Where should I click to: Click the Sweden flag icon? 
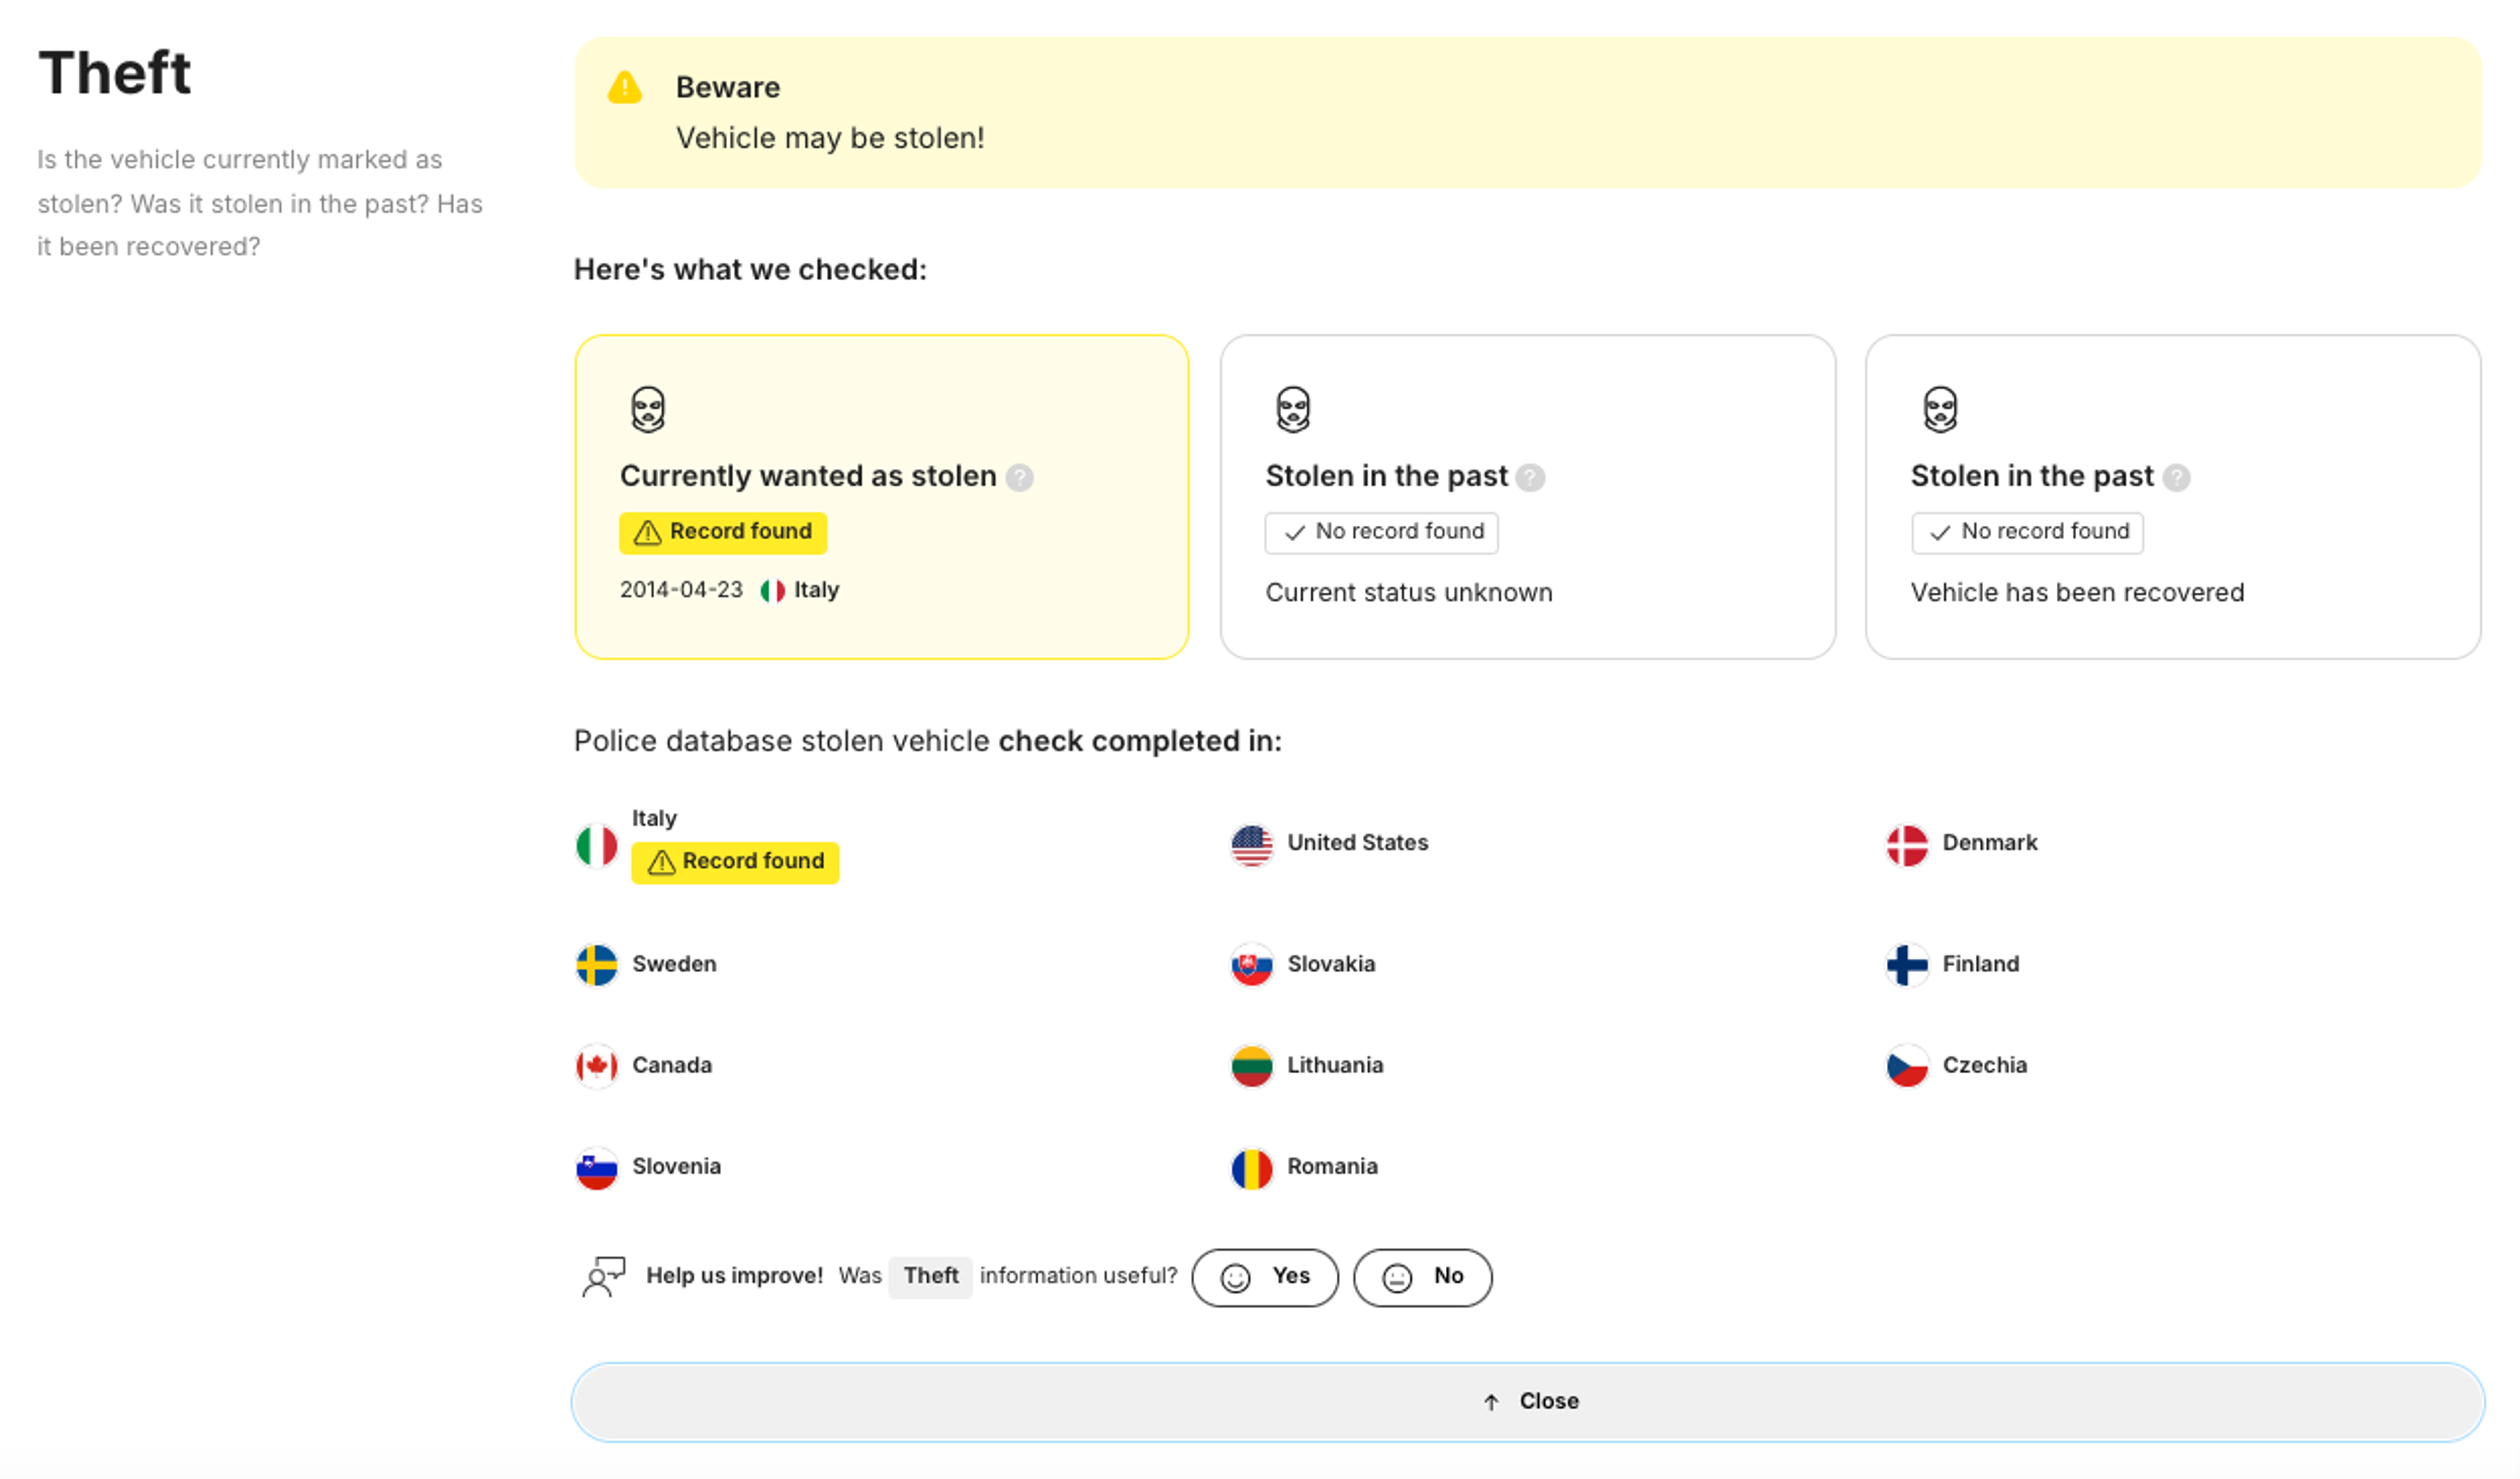coord(597,965)
